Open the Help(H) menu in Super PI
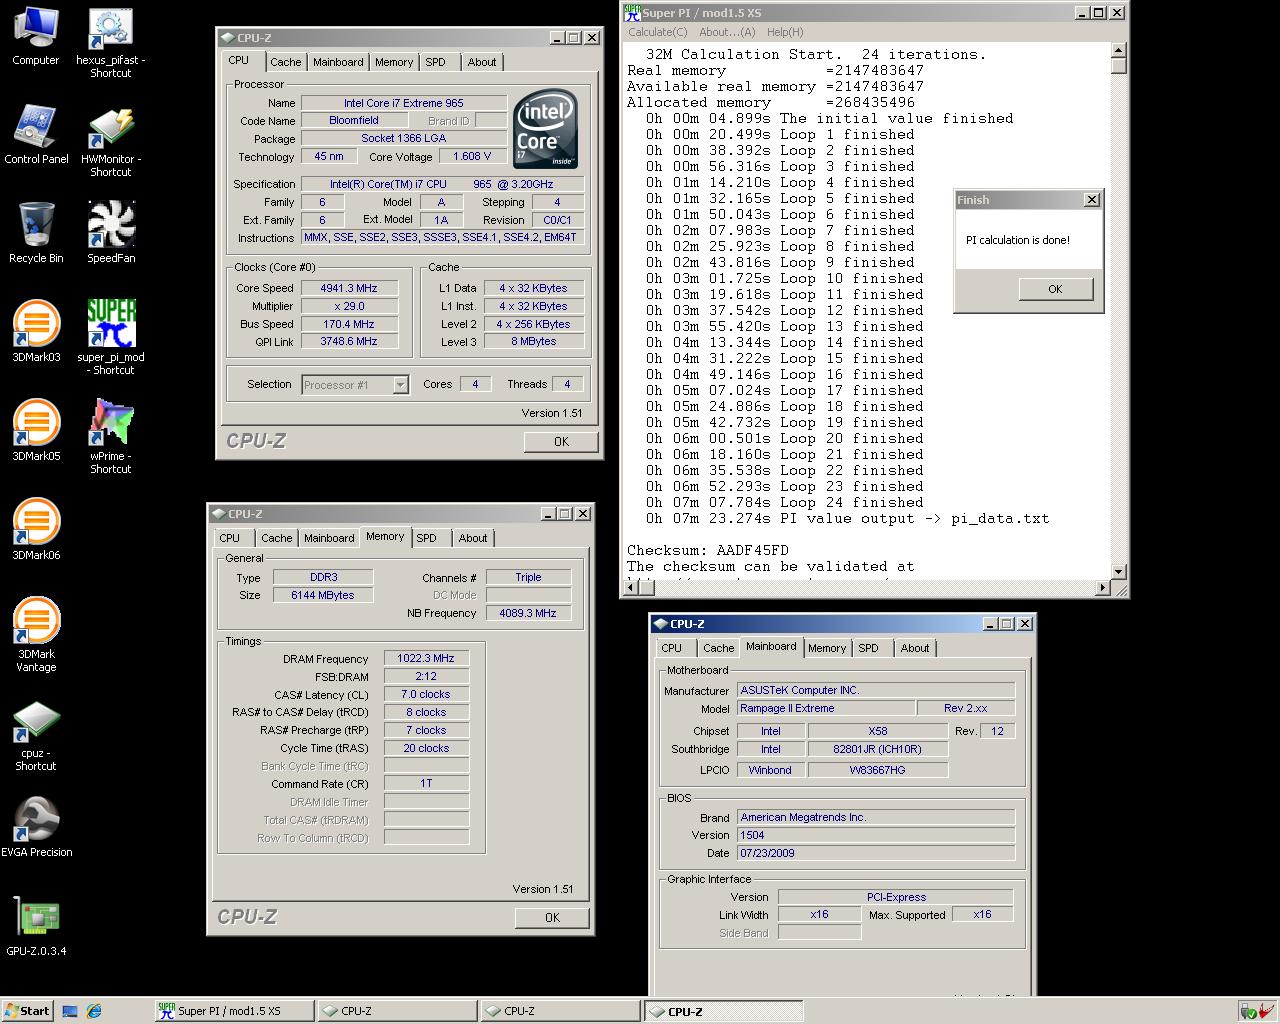1280x1024 pixels. click(785, 32)
